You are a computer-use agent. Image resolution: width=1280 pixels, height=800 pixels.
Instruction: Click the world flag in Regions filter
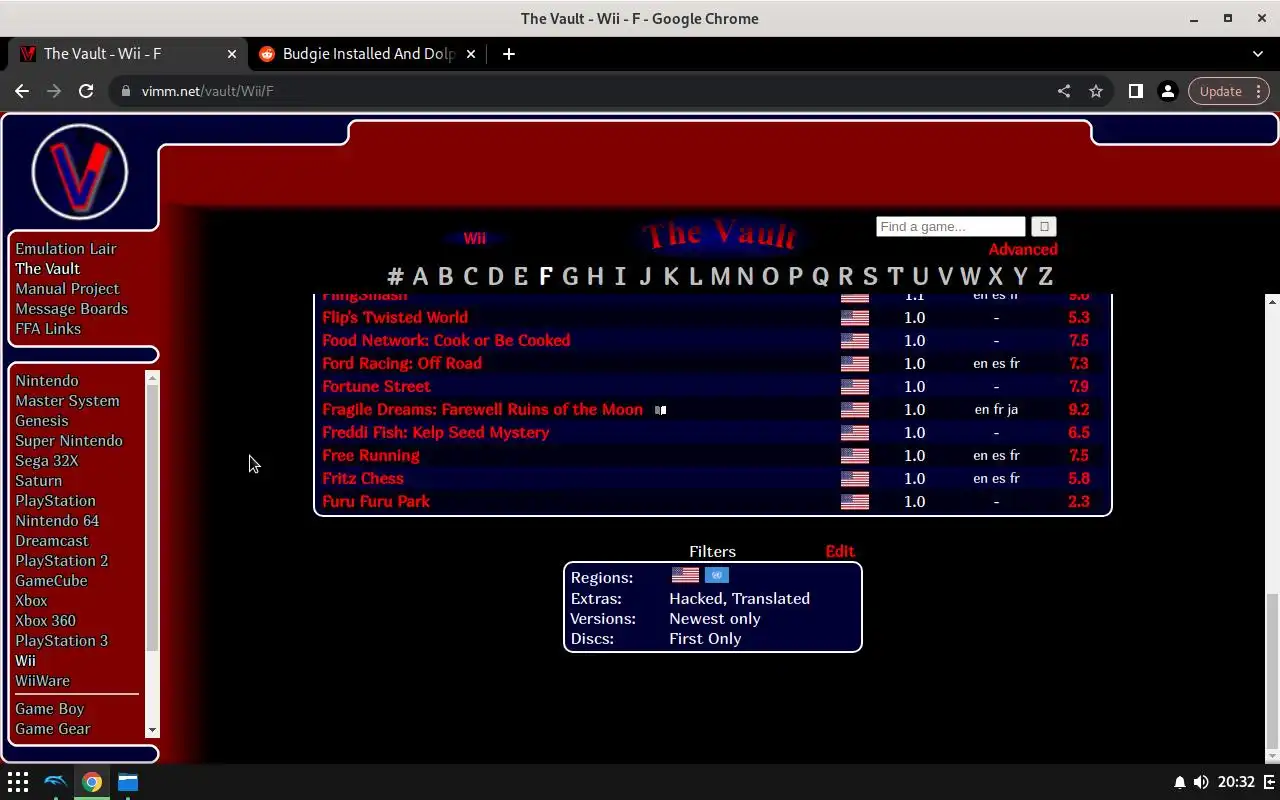pyautogui.click(x=717, y=575)
